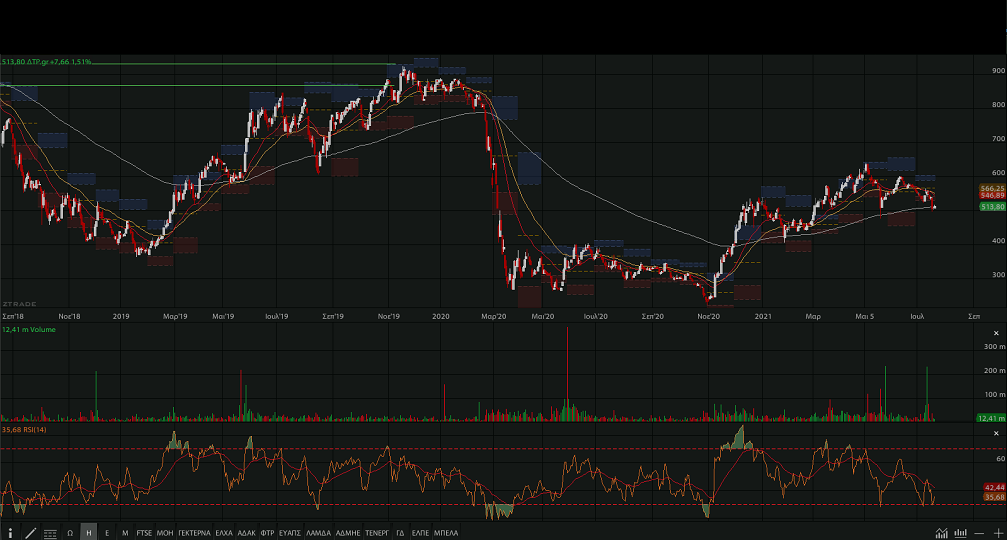The height and width of the screenshot is (540, 1007).
Task: Click the bar chart type icon
Action: pos(959,533)
